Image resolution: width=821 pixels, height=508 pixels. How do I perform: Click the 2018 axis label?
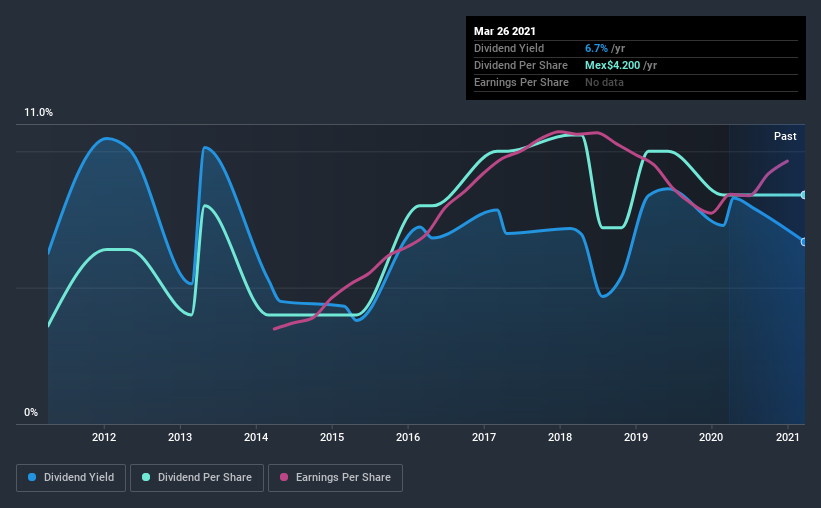pos(560,437)
